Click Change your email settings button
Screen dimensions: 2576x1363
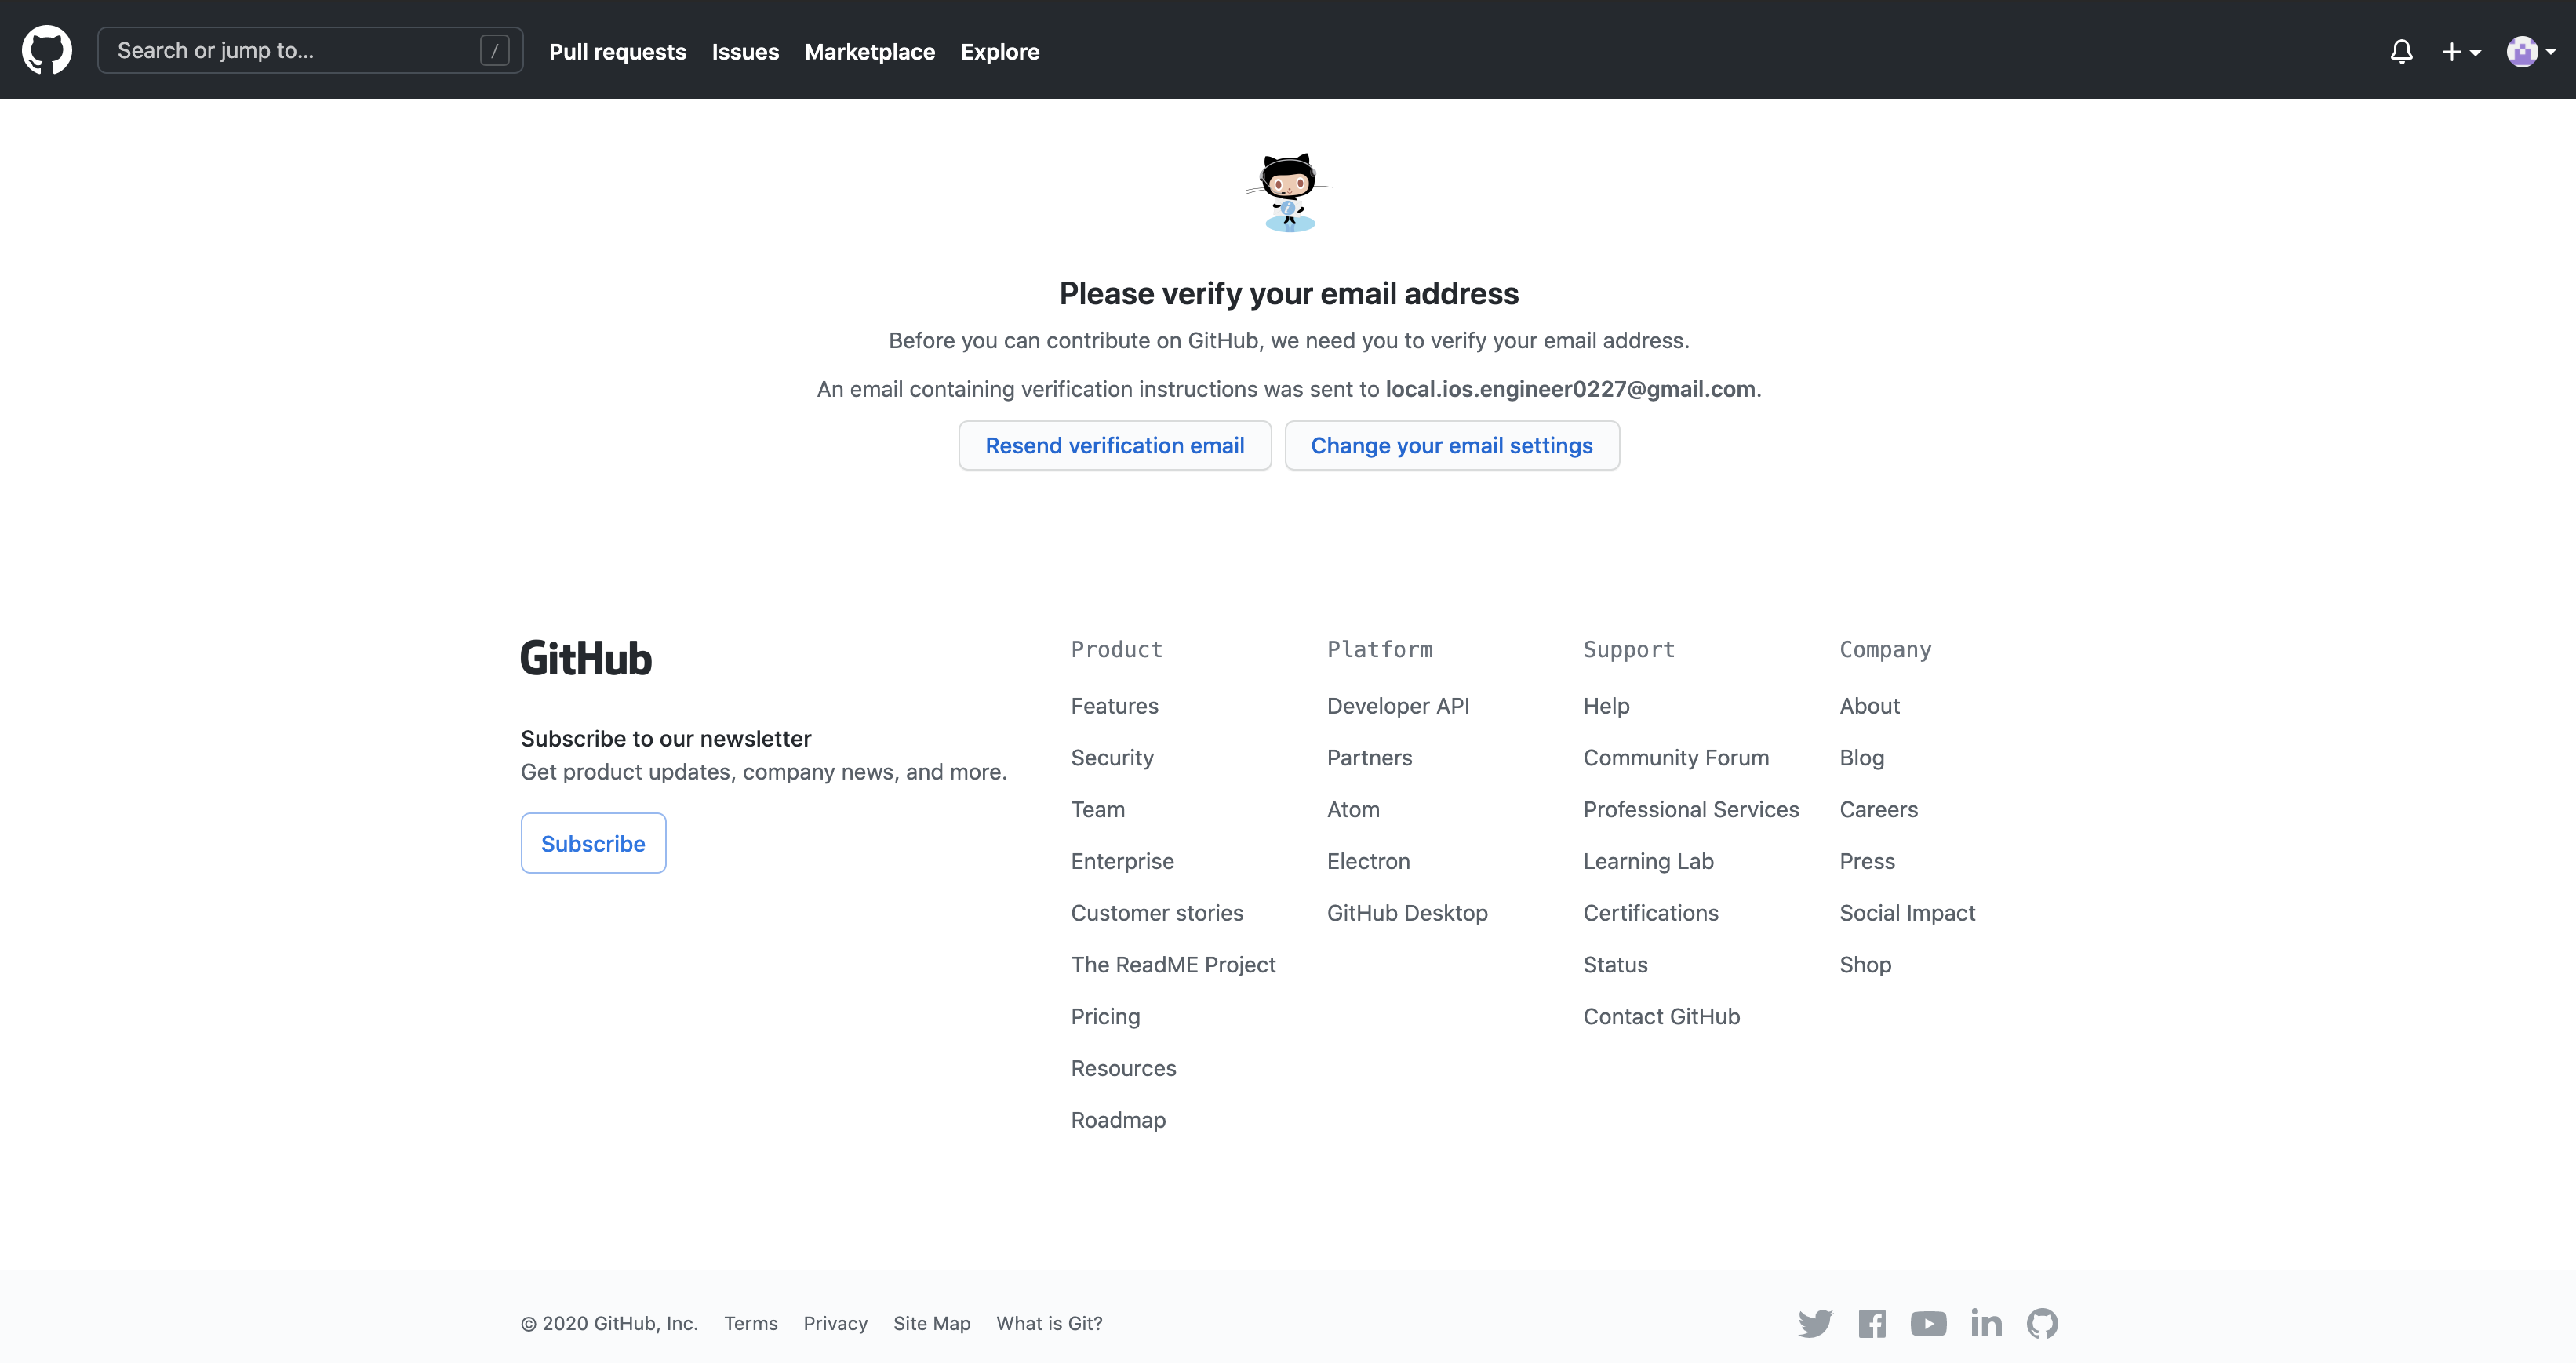point(1452,445)
